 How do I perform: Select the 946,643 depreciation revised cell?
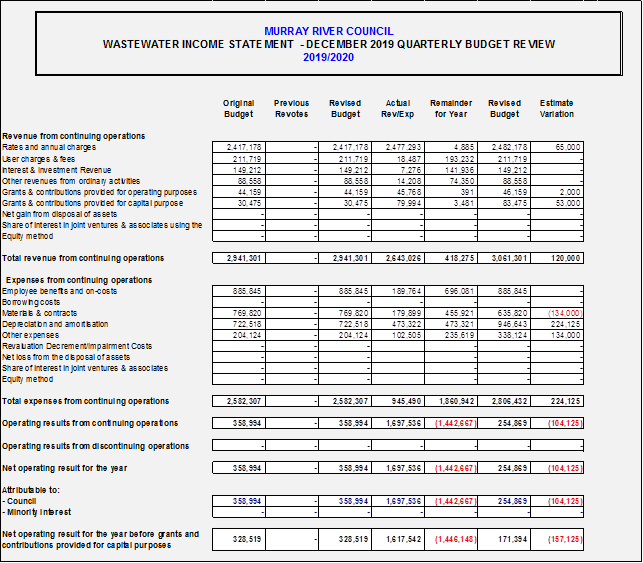click(504, 324)
